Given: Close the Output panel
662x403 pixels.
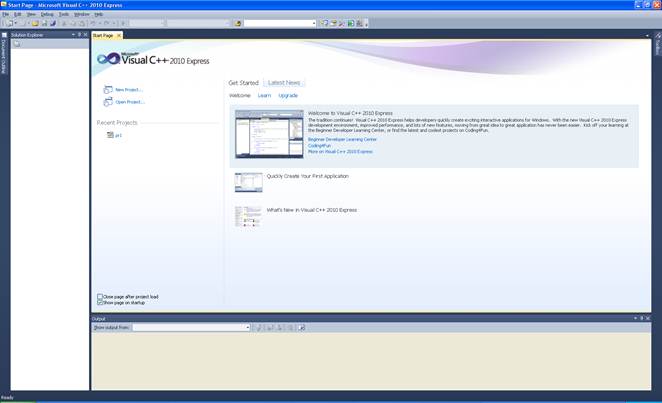Looking at the screenshot, I should pyautogui.click(x=648, y=318).
